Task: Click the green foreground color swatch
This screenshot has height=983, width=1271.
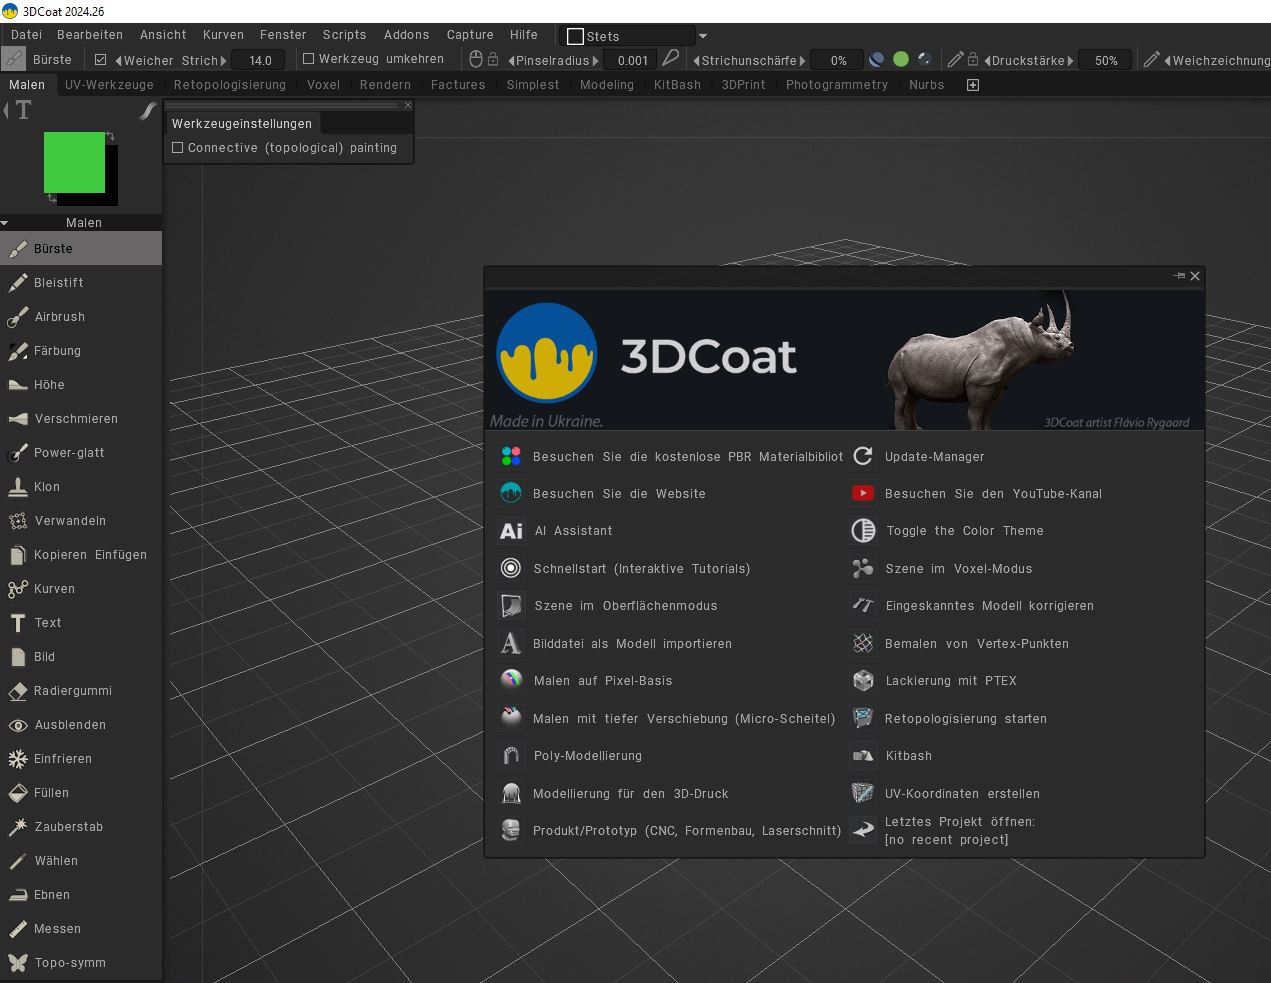Action: point(74,162)
